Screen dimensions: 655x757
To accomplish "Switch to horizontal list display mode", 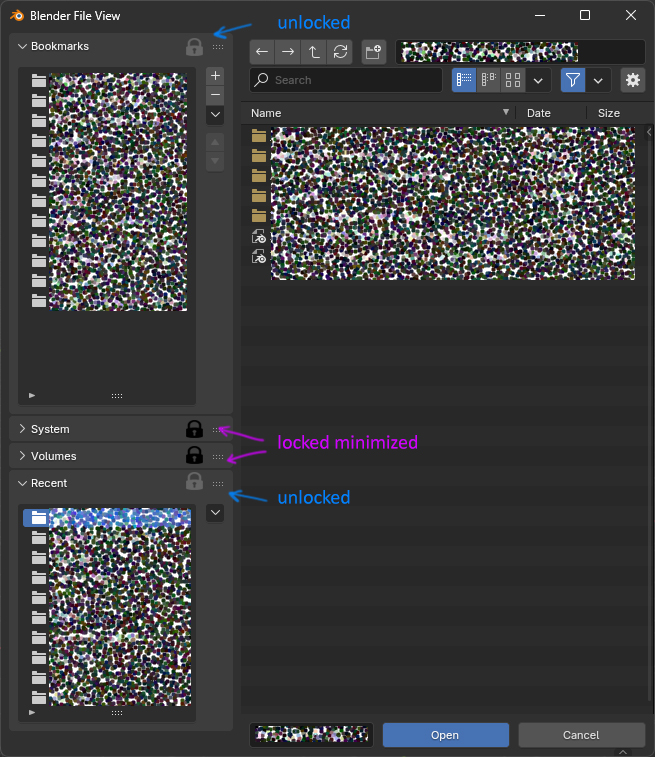I will (488, 80).
